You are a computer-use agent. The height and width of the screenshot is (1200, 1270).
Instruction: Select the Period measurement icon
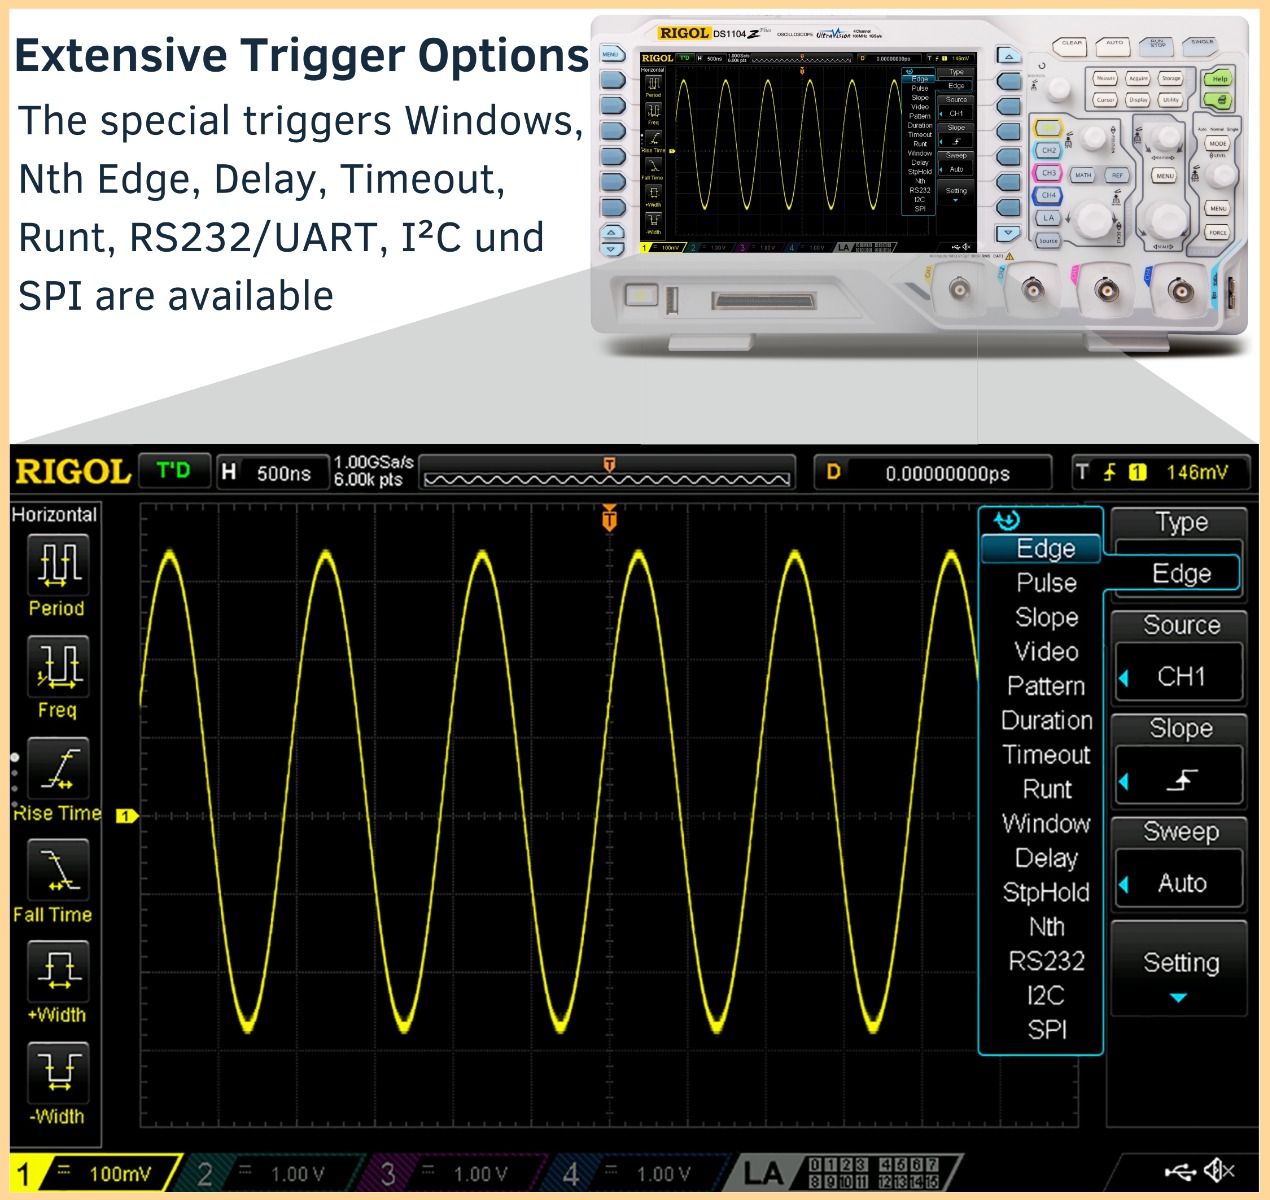[x=58, y=565]
